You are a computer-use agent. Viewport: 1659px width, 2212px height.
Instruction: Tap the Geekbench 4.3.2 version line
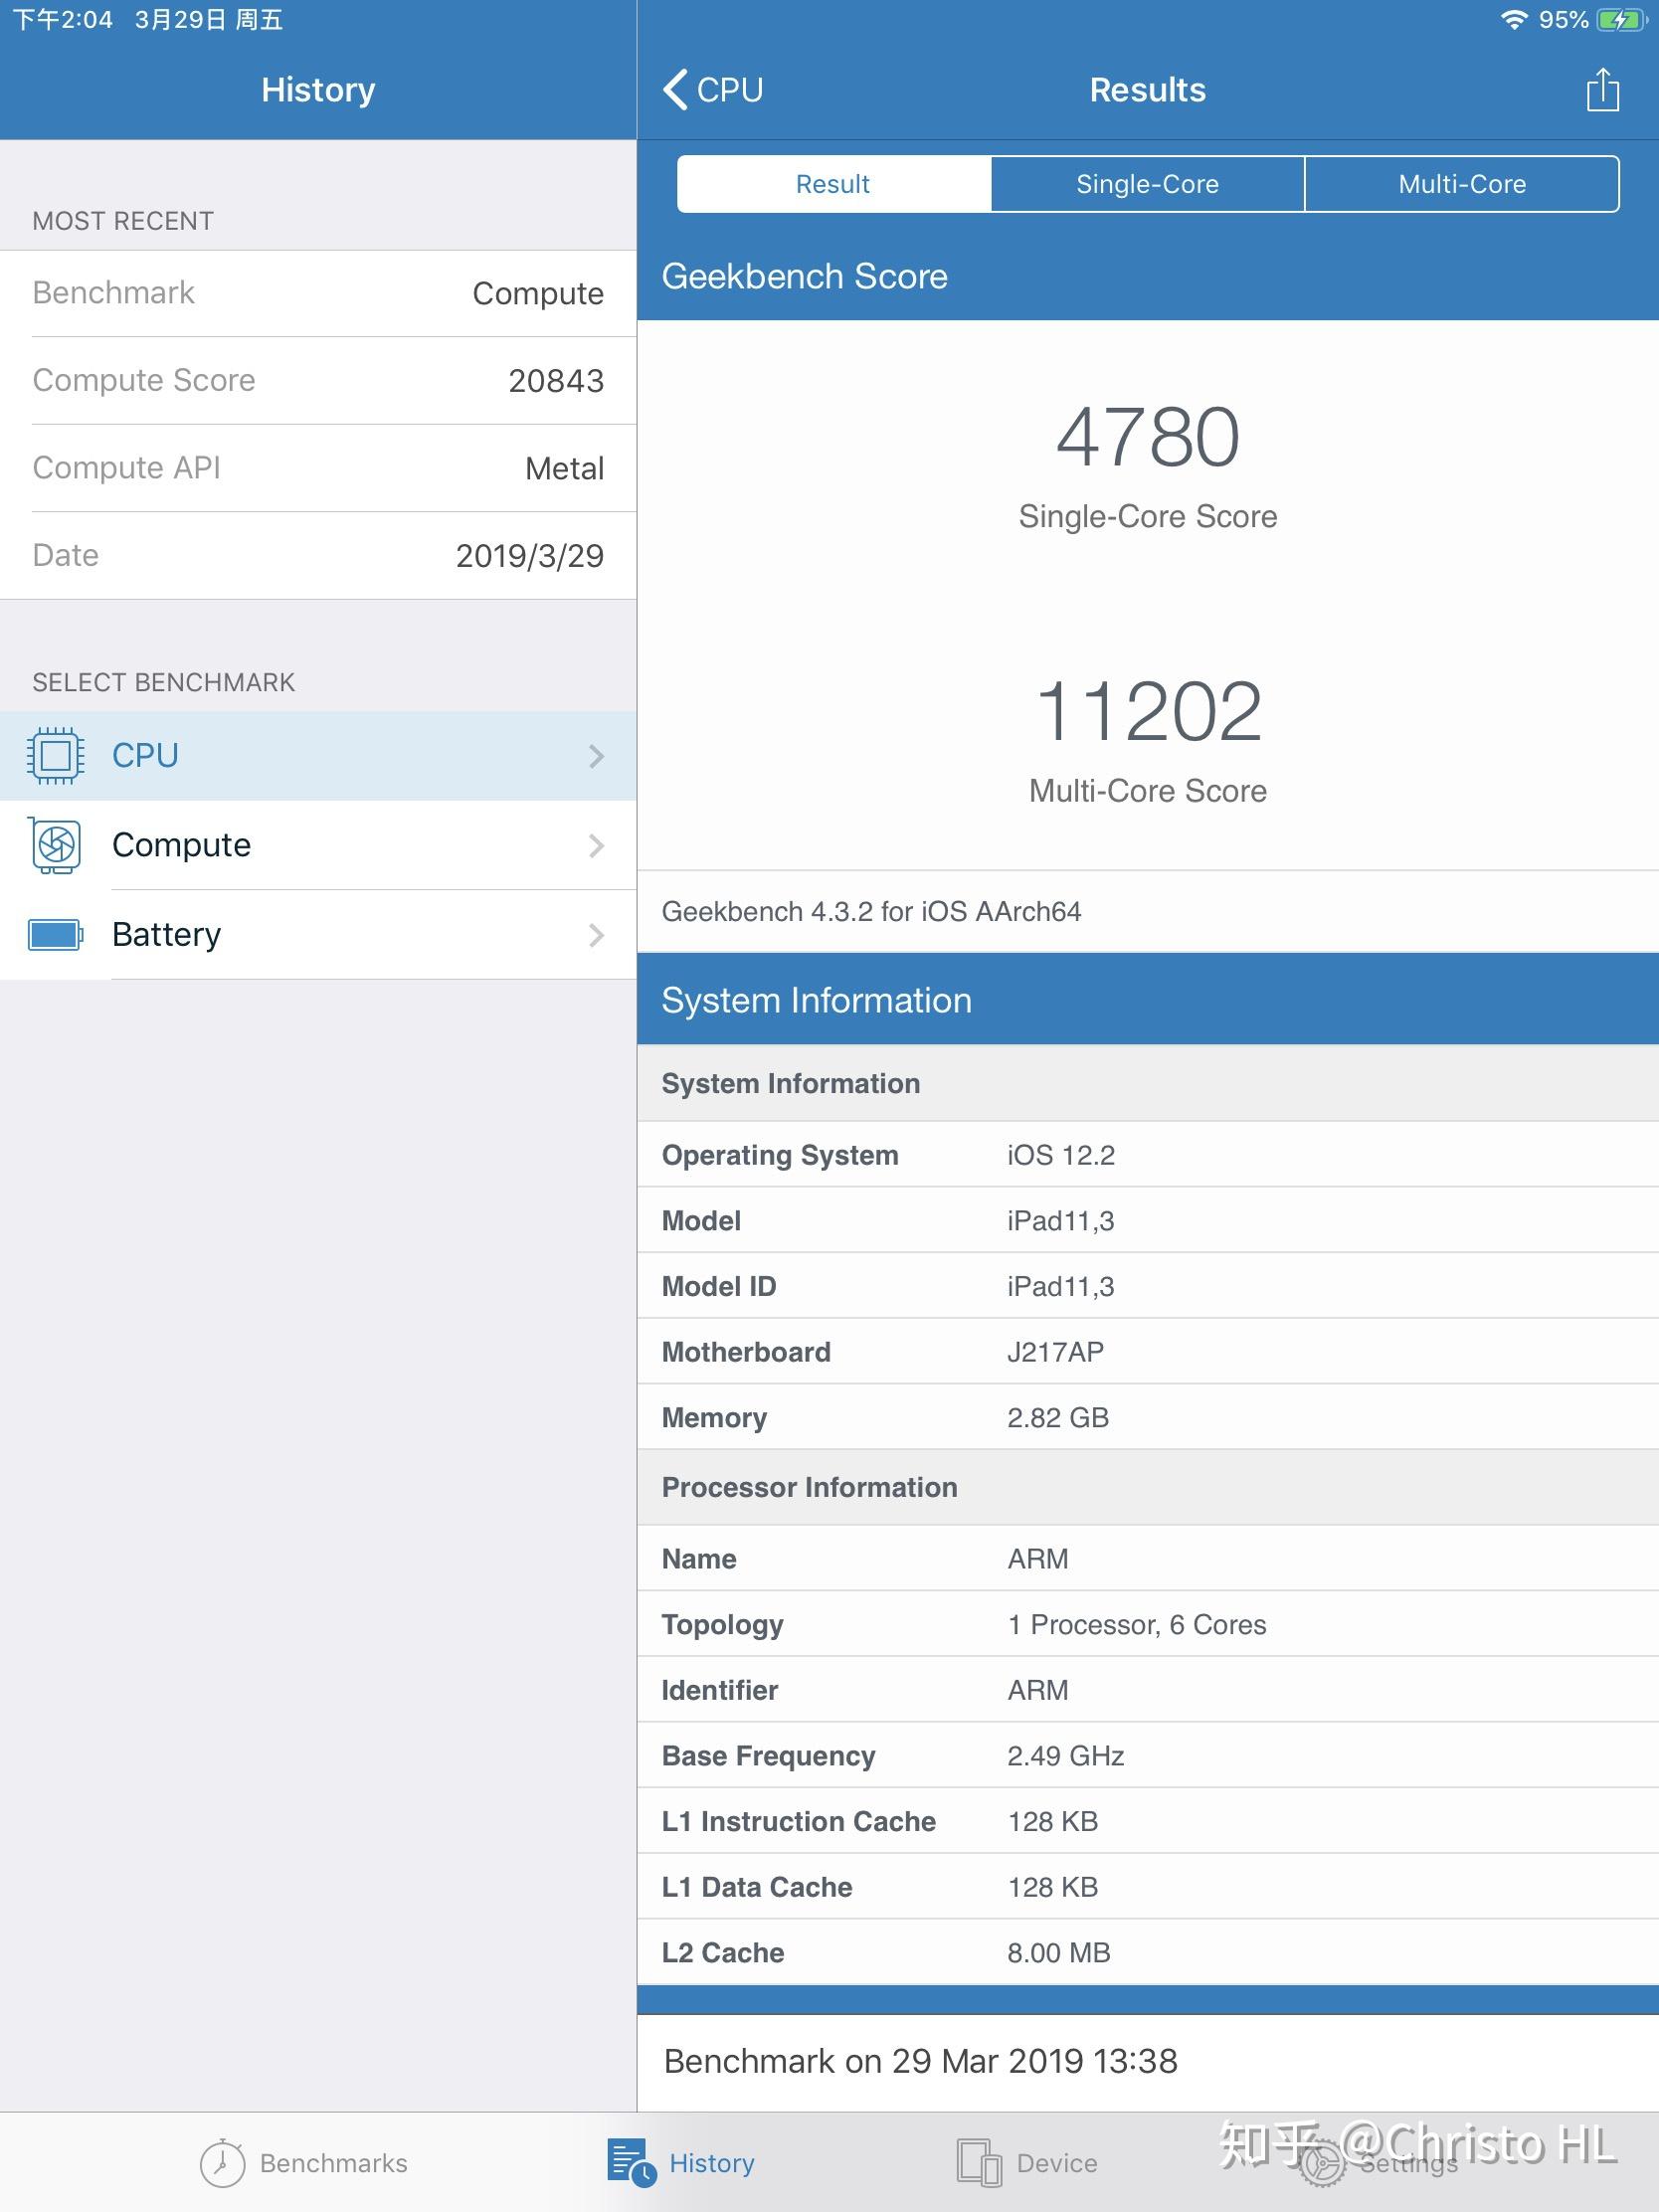(x=871, y=912)
